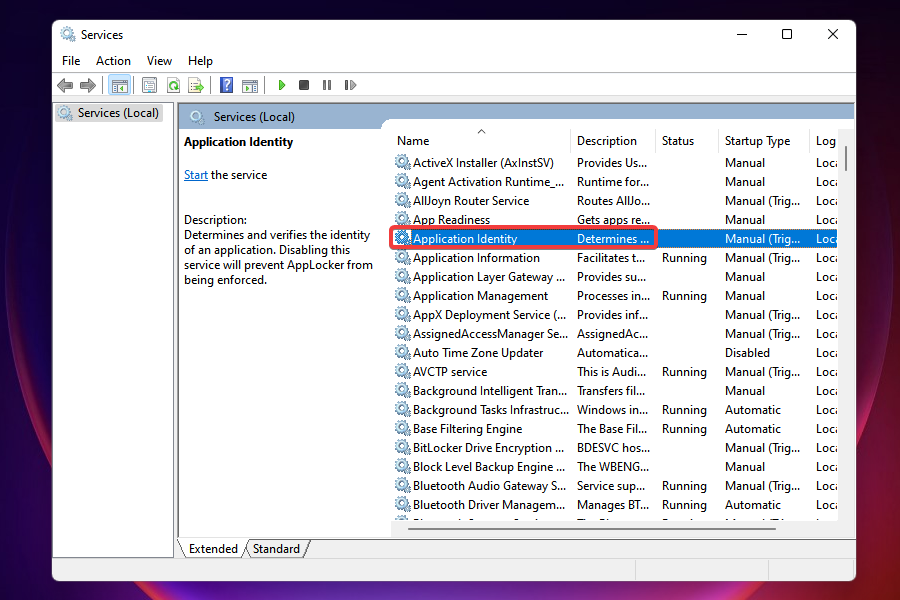900x600 pixels.
Task: Click gear icon beside Application Identity
Action: [x=402, y=238]
